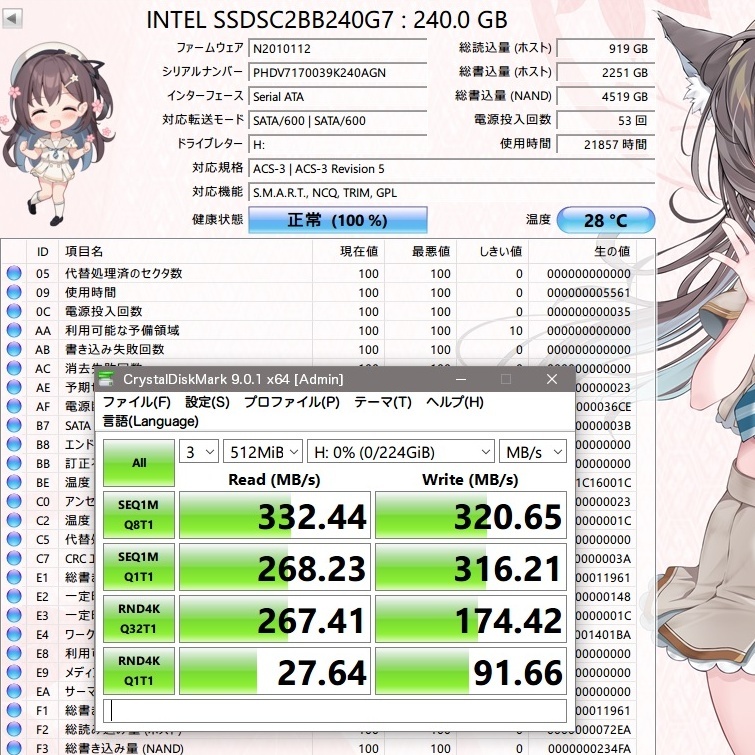Run the SEQ1M Q1T1 benchmark
Image resolution: width=755 pixels, height=755 pixels.
coord(139,567)
